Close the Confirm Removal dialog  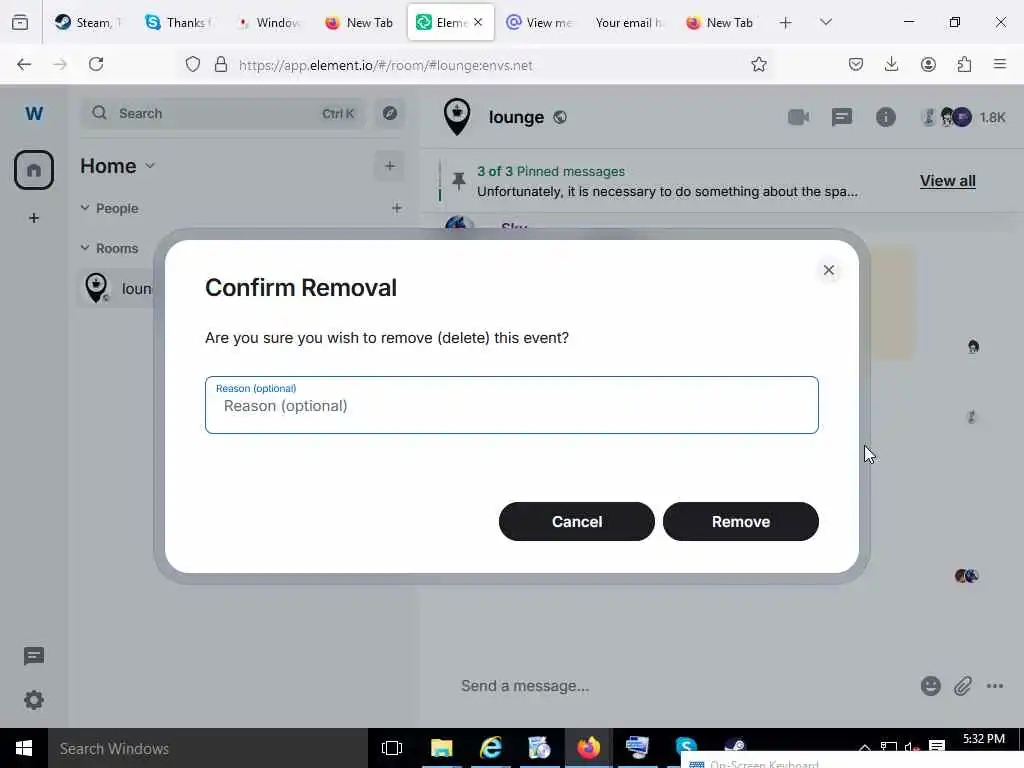[828, 270]
